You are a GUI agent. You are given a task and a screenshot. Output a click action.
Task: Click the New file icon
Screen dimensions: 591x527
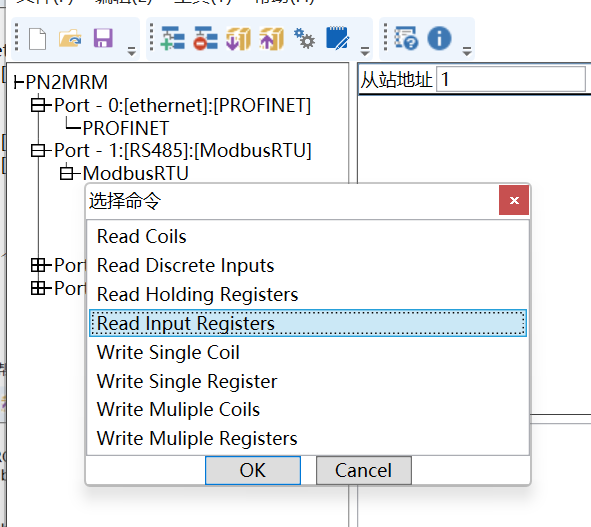[38, 39]
